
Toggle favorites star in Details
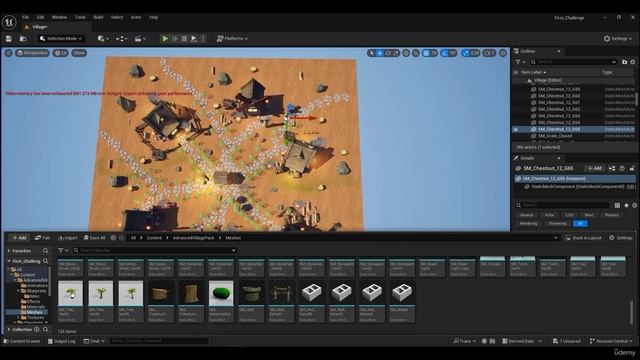click(x=626, y=205)
